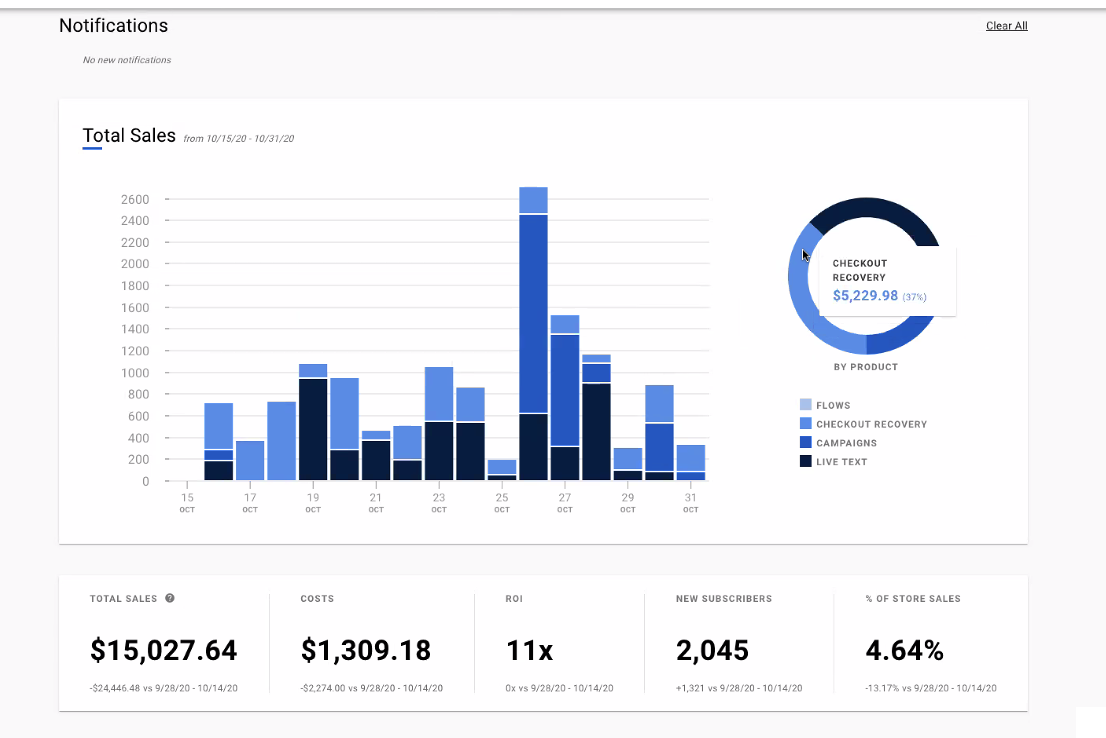Click the 4.64% of store sales value
1106x738 pixels.
tap(904, 651)
